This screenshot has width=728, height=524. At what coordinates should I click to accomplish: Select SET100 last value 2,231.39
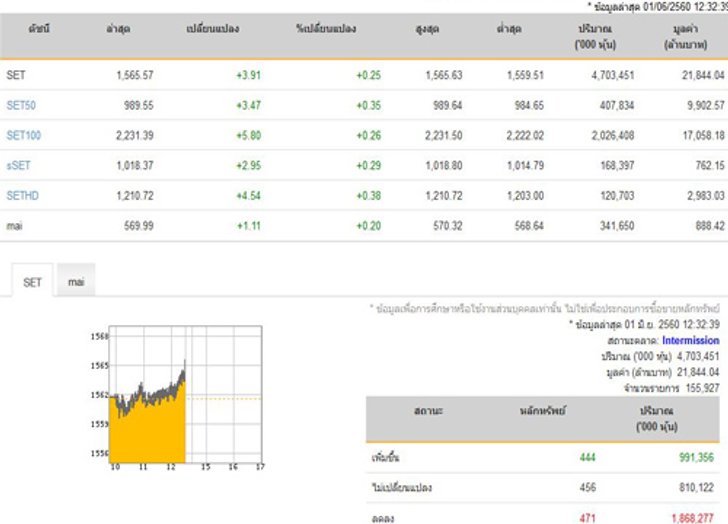135,136
